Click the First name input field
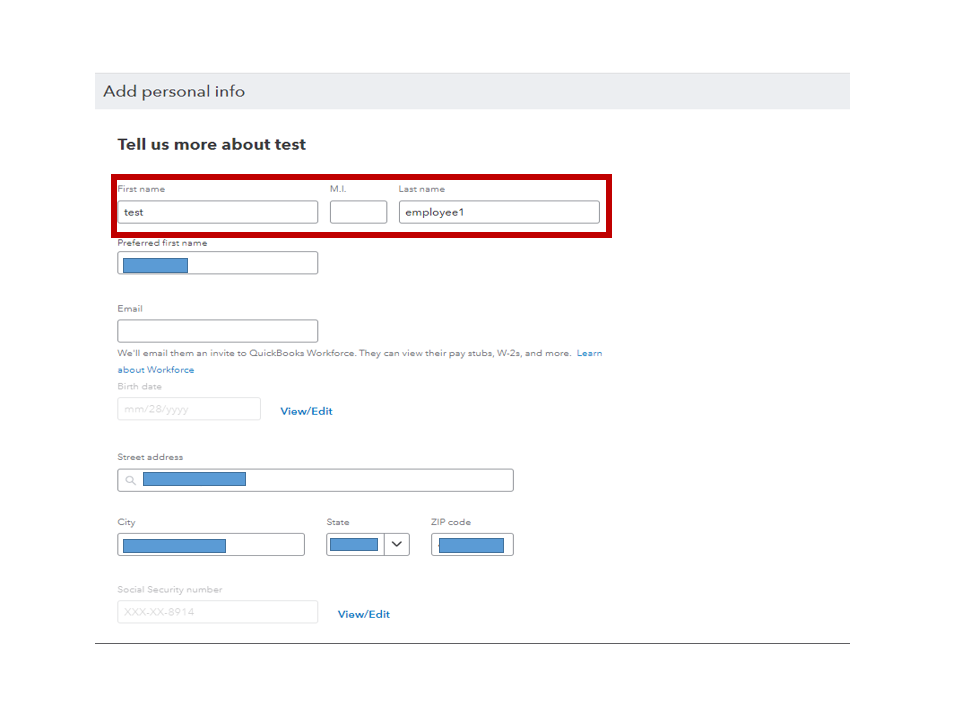The width and height of the screenshot is (960, 720). [x=218, y=212]
